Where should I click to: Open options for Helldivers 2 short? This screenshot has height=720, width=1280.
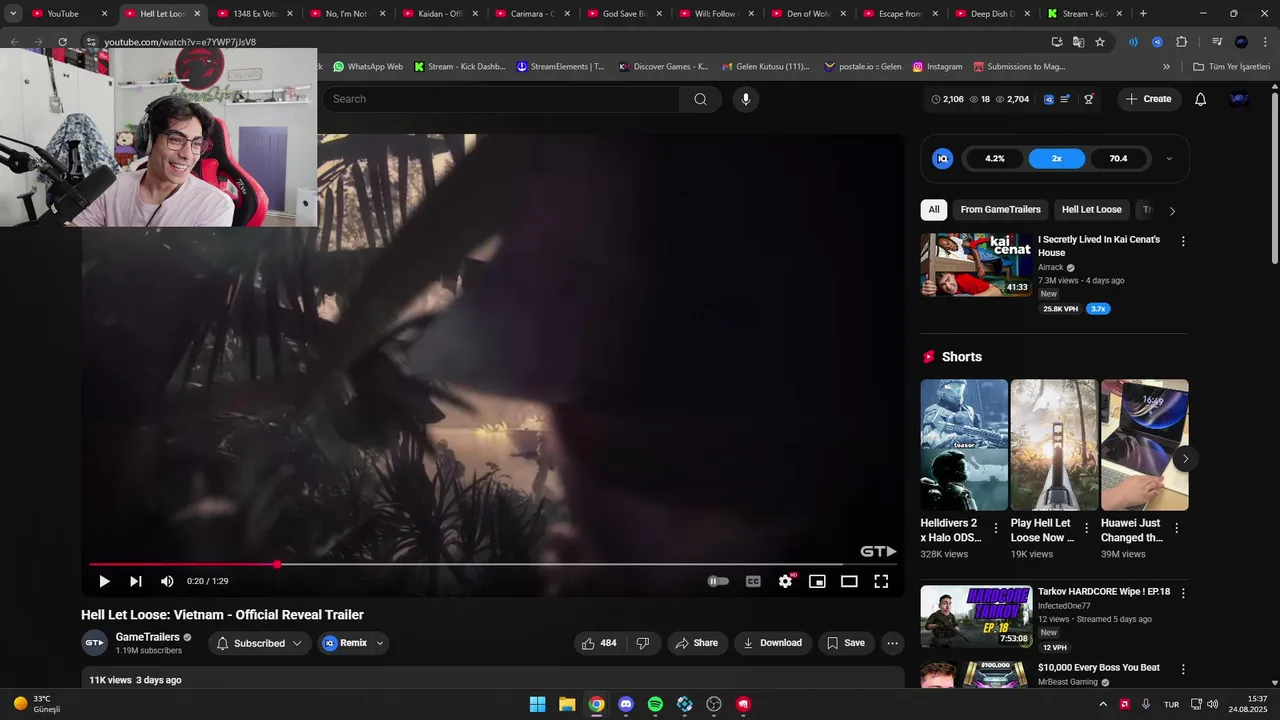click(996, 528)
